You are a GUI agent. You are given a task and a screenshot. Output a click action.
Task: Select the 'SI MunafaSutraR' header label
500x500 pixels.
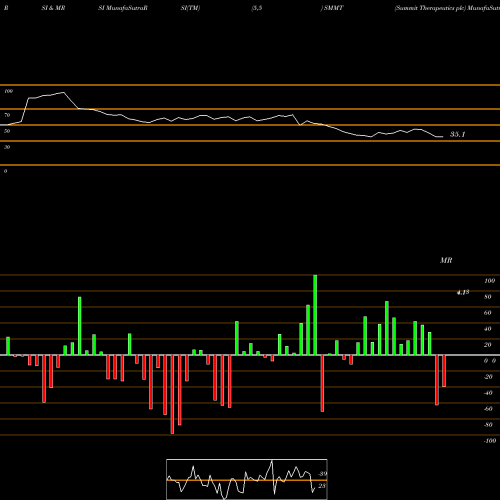point(123,8)
